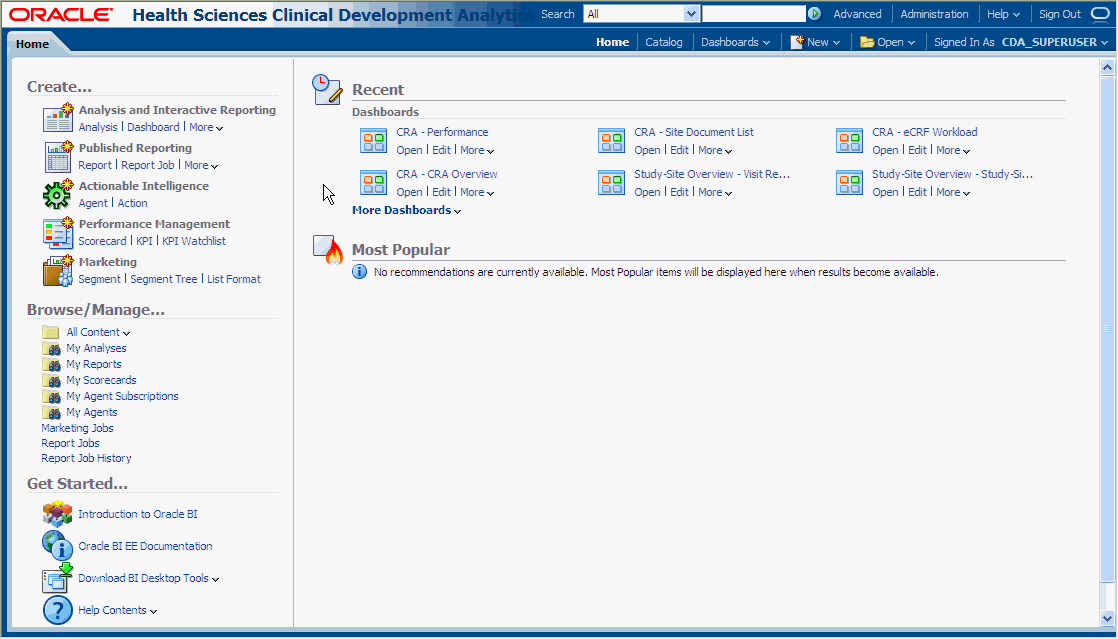Create a new Analysis
The width and height of the screenshot is (1118, 639).
(x=98, y=128)
